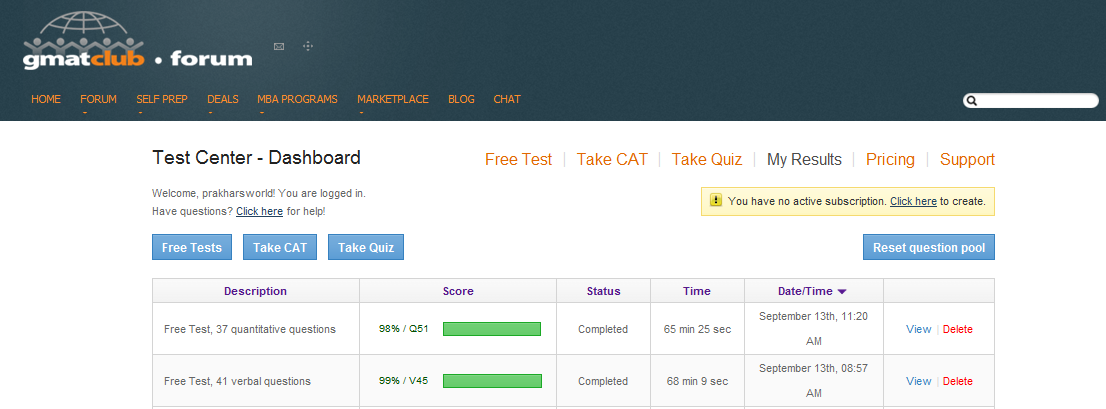Click the blue Free Tests button
1106x409 pixels.
pos(192,248)
